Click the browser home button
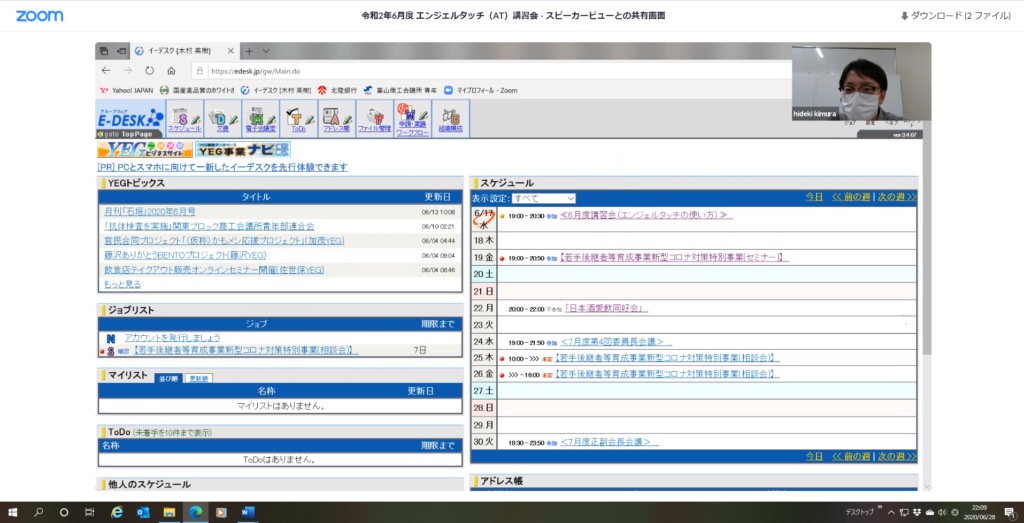The width and height of the screenshot is (1024, 523). click(172, 71)
